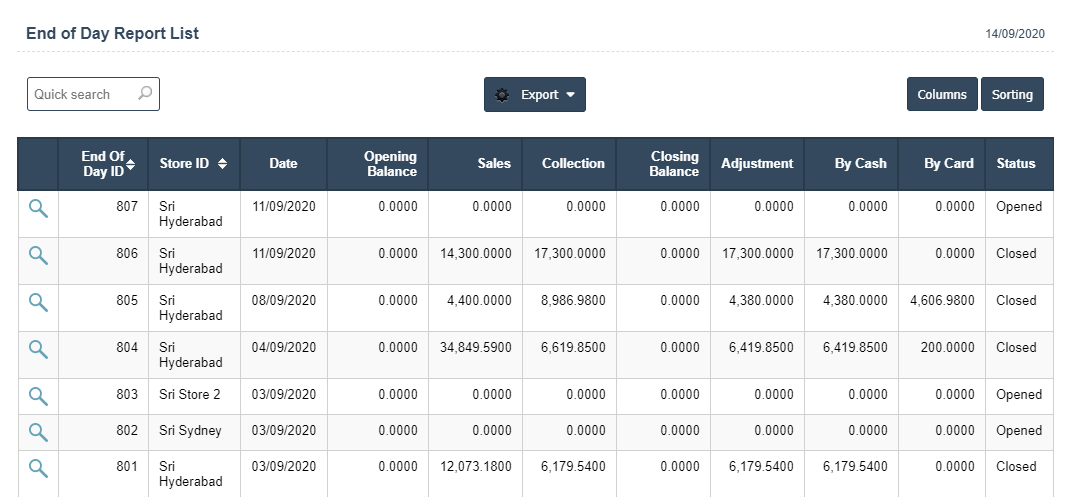Click the By Card value 4,606.9800
The height and width of the screenshot is (497, 1075).
pos(942,300)
